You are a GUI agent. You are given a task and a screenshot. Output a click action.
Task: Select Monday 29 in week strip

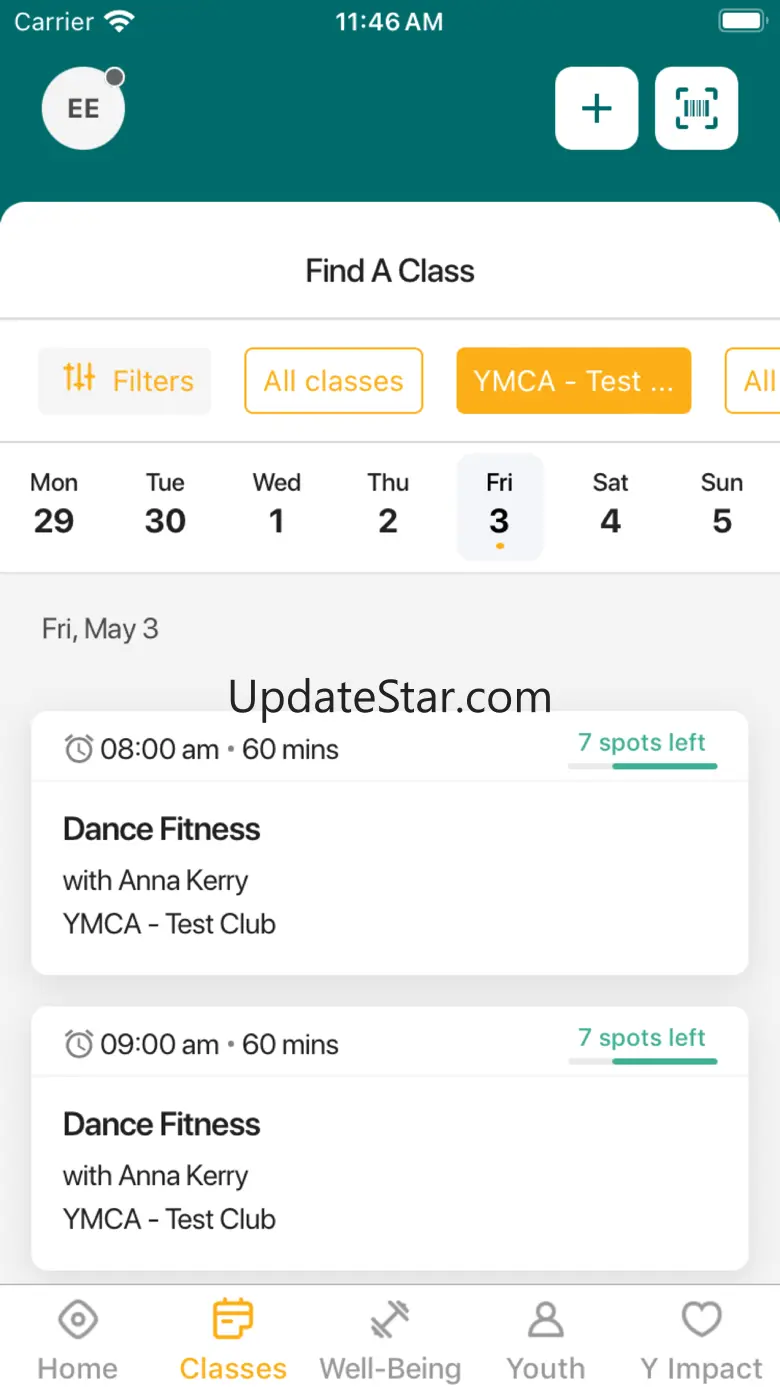(54, 505)
